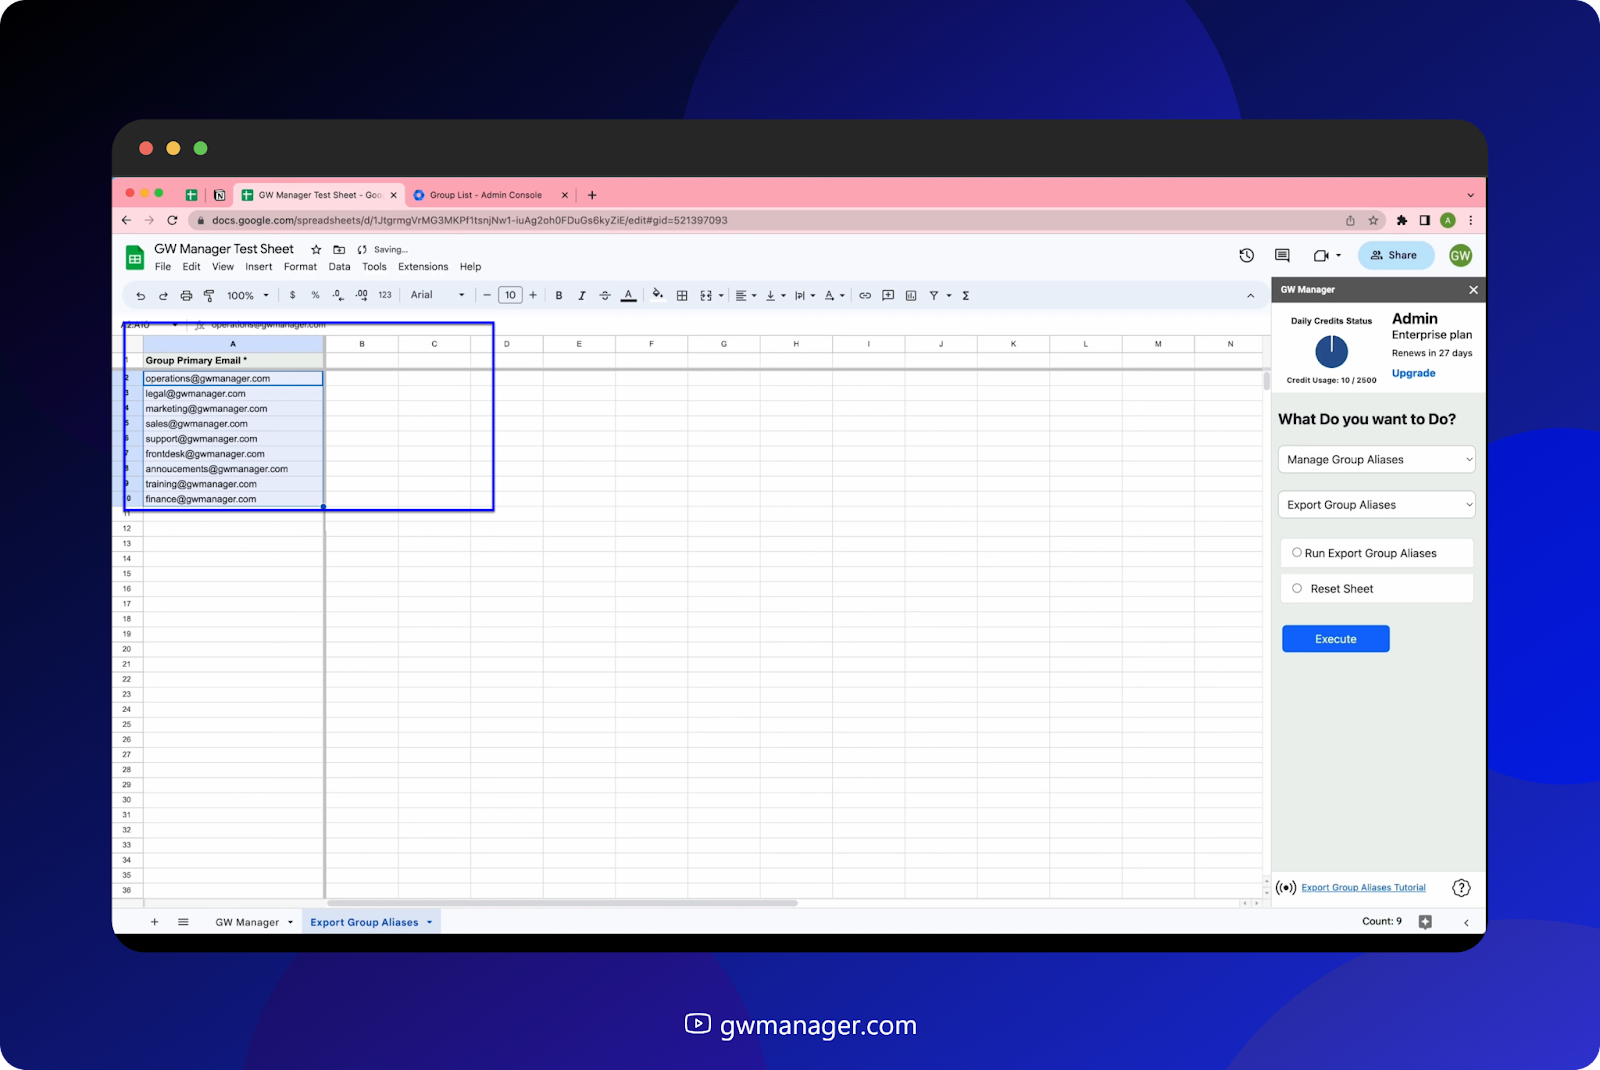Open the Edit menu
Viewport: 1600px width, 1070px height.
coord(191,267)
